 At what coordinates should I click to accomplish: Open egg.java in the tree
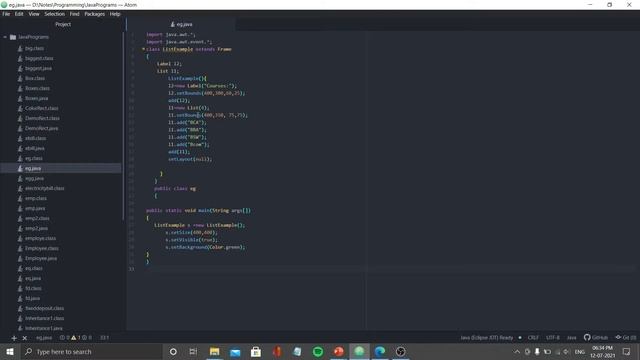[x=34, y=178]
